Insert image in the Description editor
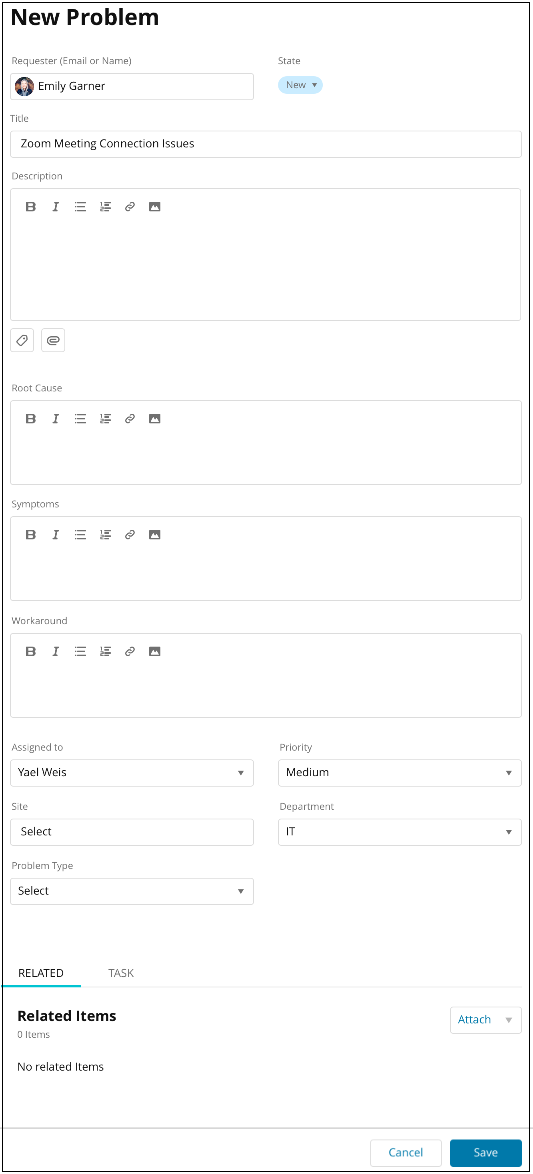The height and width of the screenshot is (1174, 533). [x=154, y=207]
